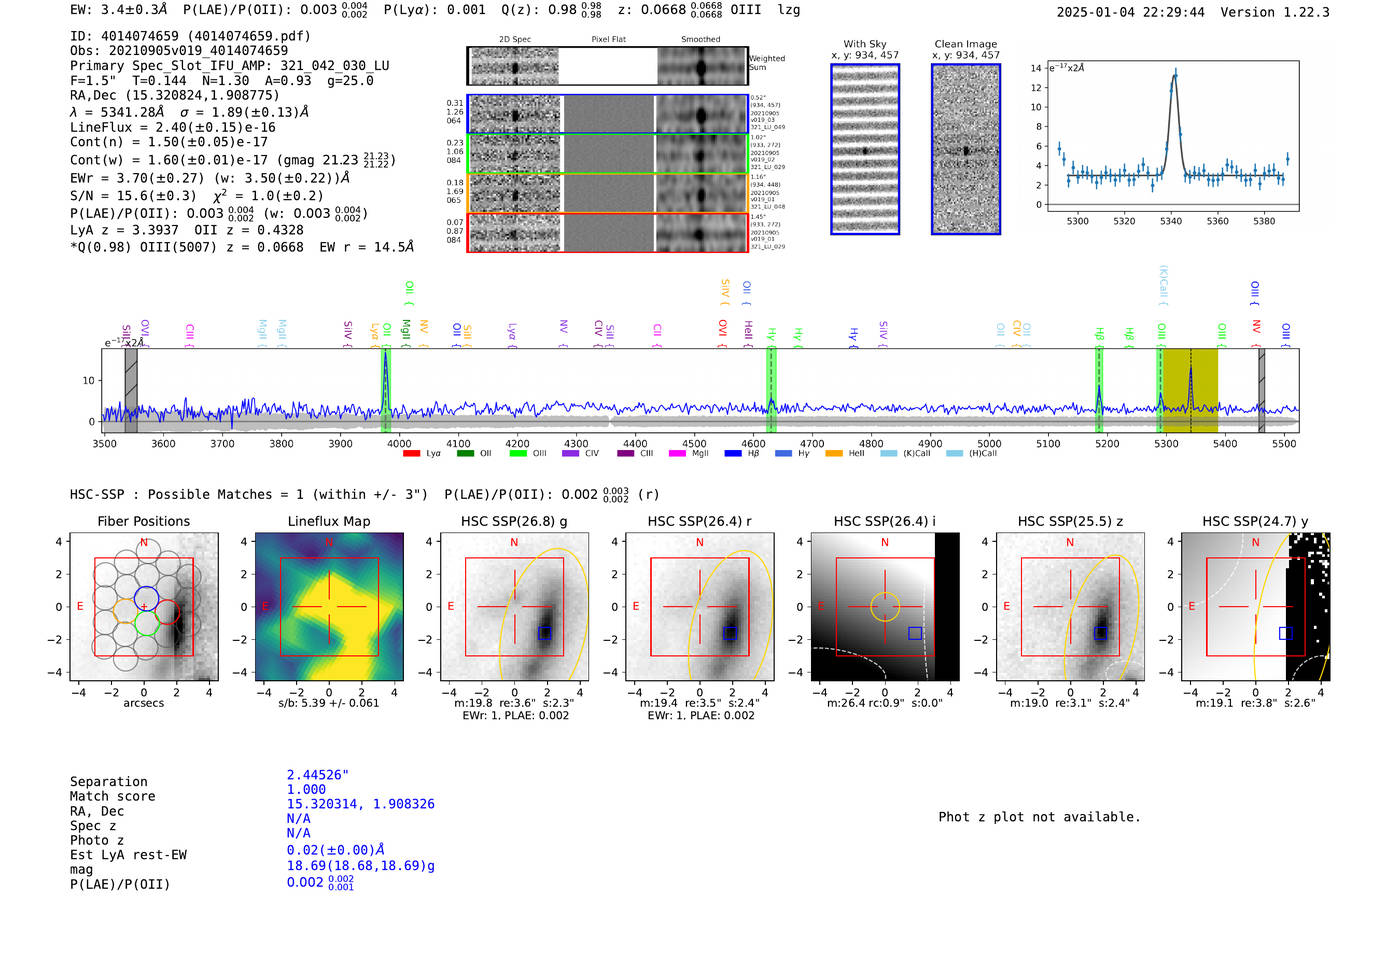This screenshot has width=1400, height=953.
Task: Click the With Sky fiber image
Action: coord(865,149)
